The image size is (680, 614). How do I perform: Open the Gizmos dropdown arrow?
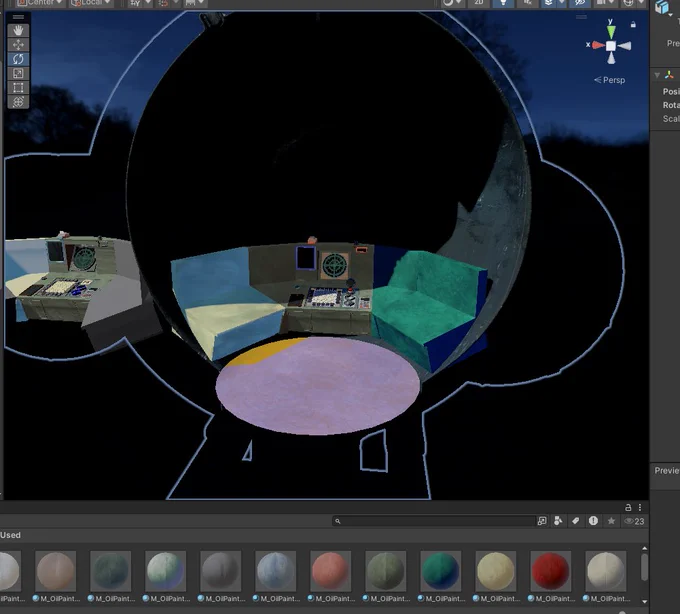click(x=641, y=3)
